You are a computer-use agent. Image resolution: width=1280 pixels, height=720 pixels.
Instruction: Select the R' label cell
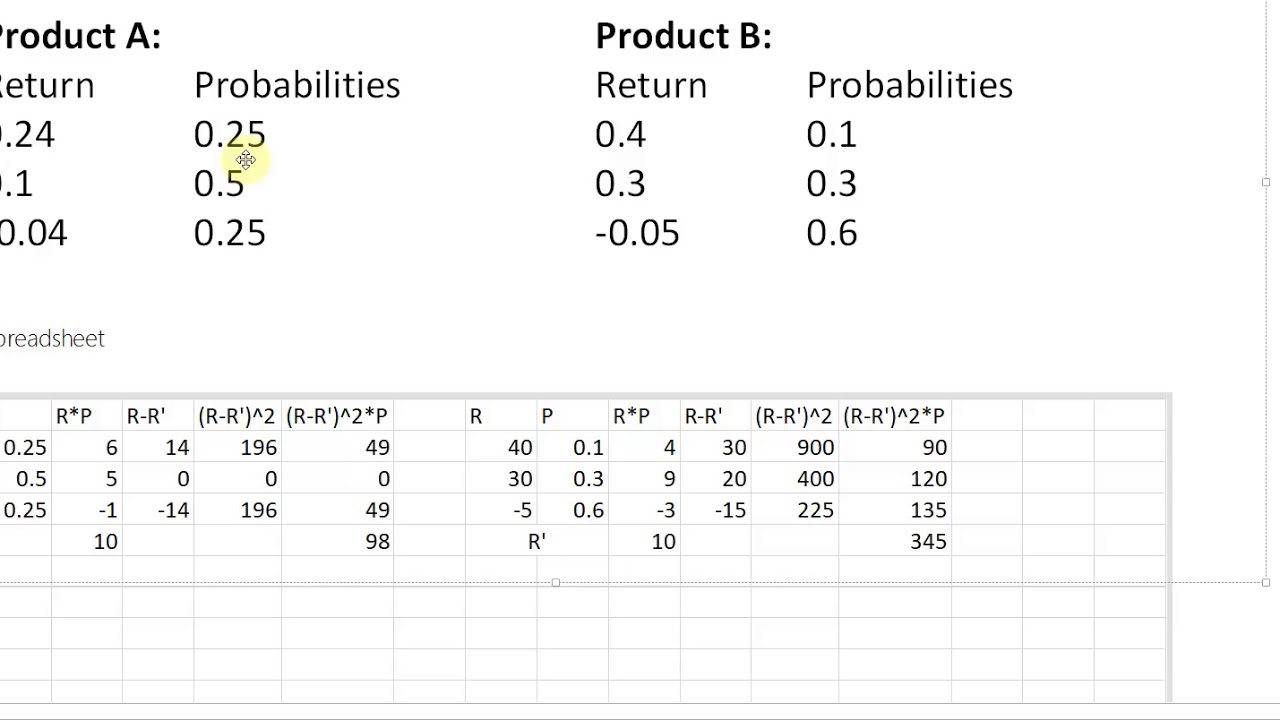pyautogui.click(x=536, y=541)
